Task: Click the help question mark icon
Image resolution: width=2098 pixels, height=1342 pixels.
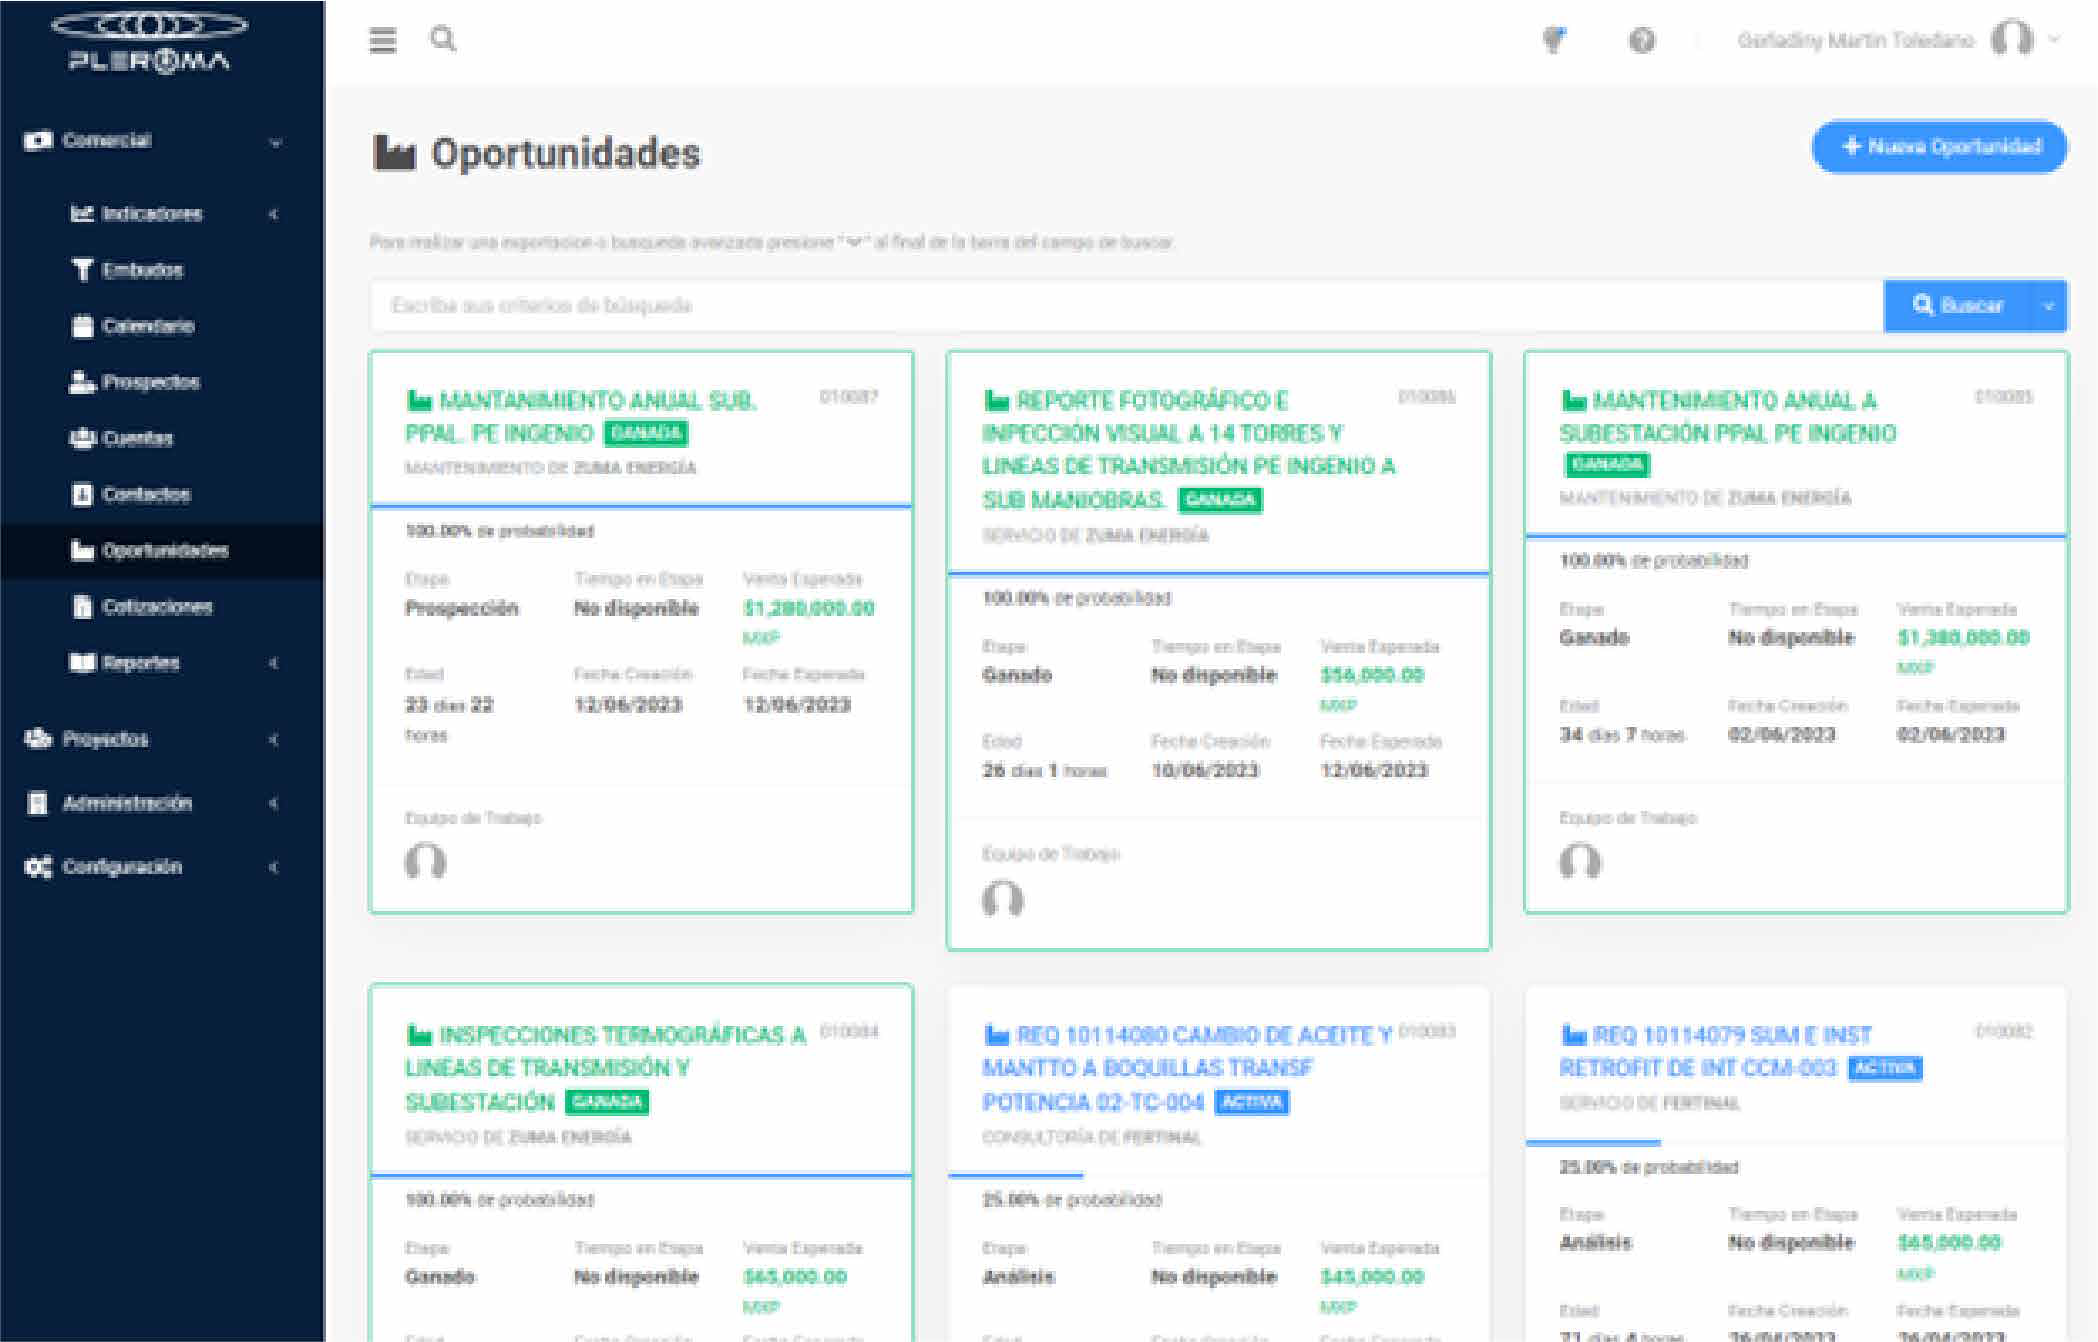Action: [1642, 40]
